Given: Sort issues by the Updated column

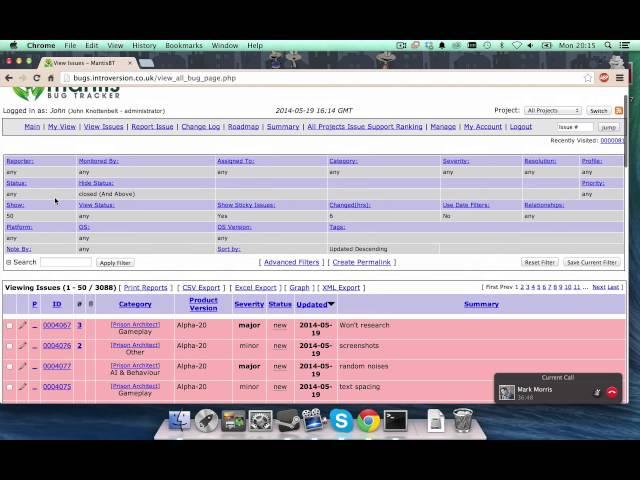Looking at the screenshot, I should pos(312,304).
